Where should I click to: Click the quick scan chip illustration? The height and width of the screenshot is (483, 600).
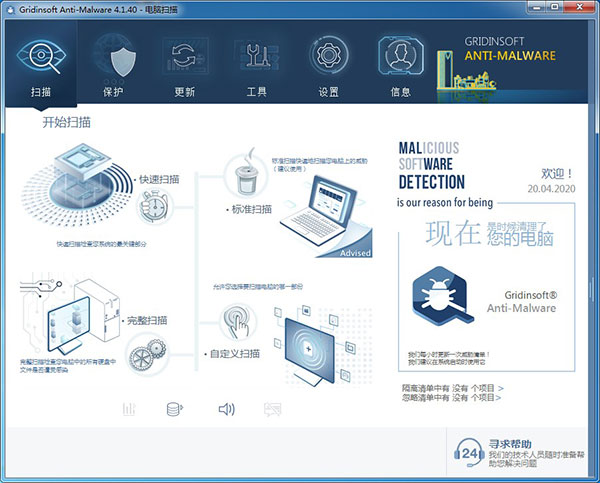click(77, 184)
